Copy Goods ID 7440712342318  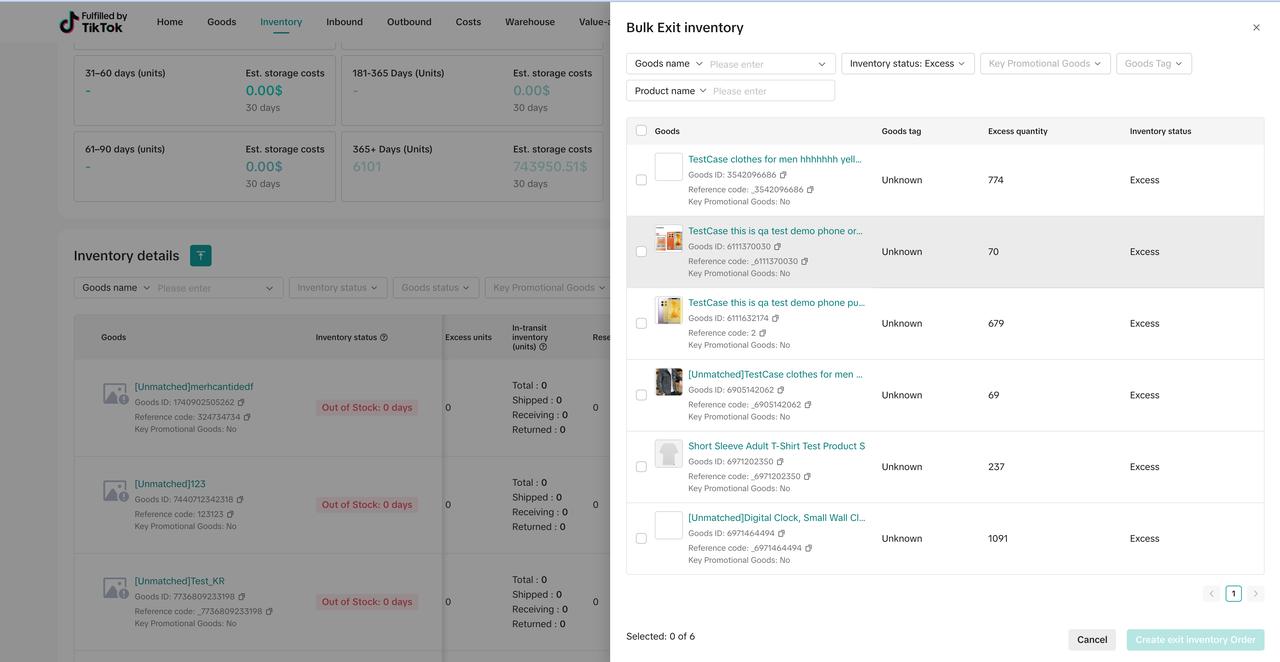(240, 500)
